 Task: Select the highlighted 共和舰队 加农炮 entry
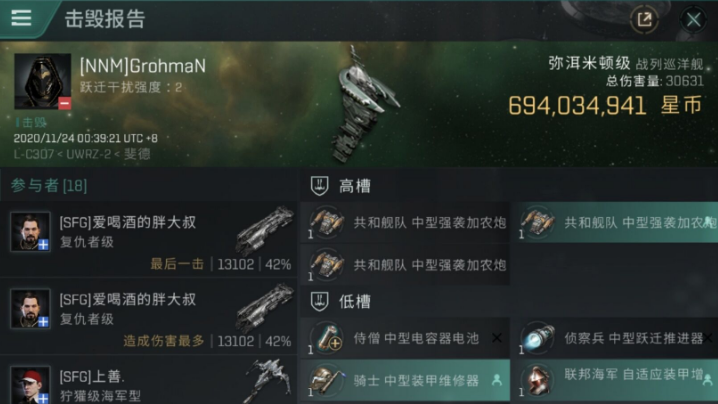615,223
